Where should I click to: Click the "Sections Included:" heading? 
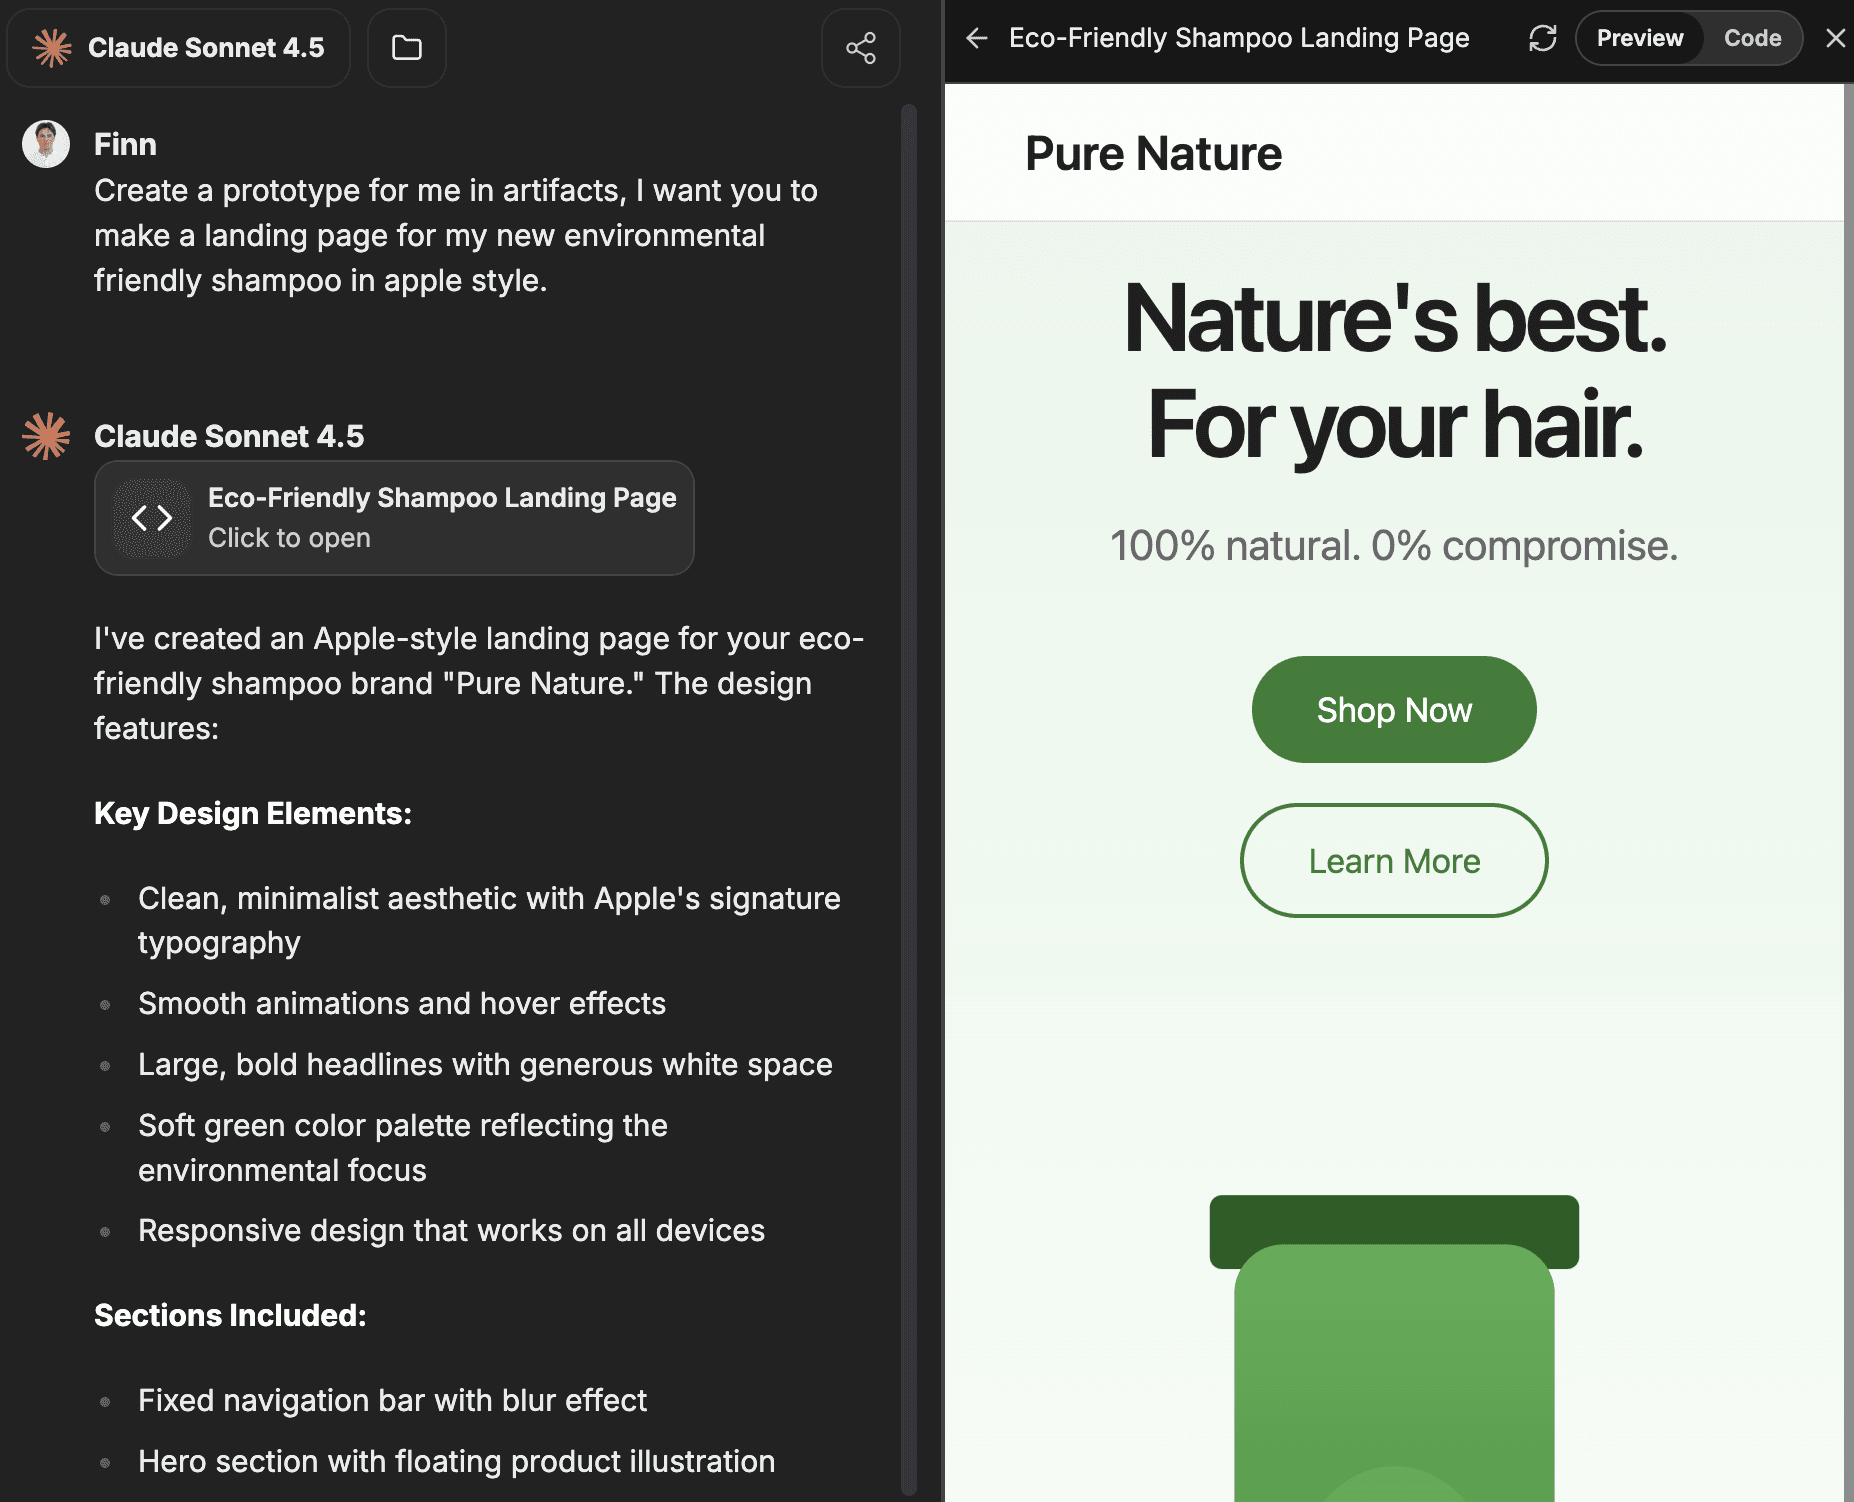point(230,1316)
